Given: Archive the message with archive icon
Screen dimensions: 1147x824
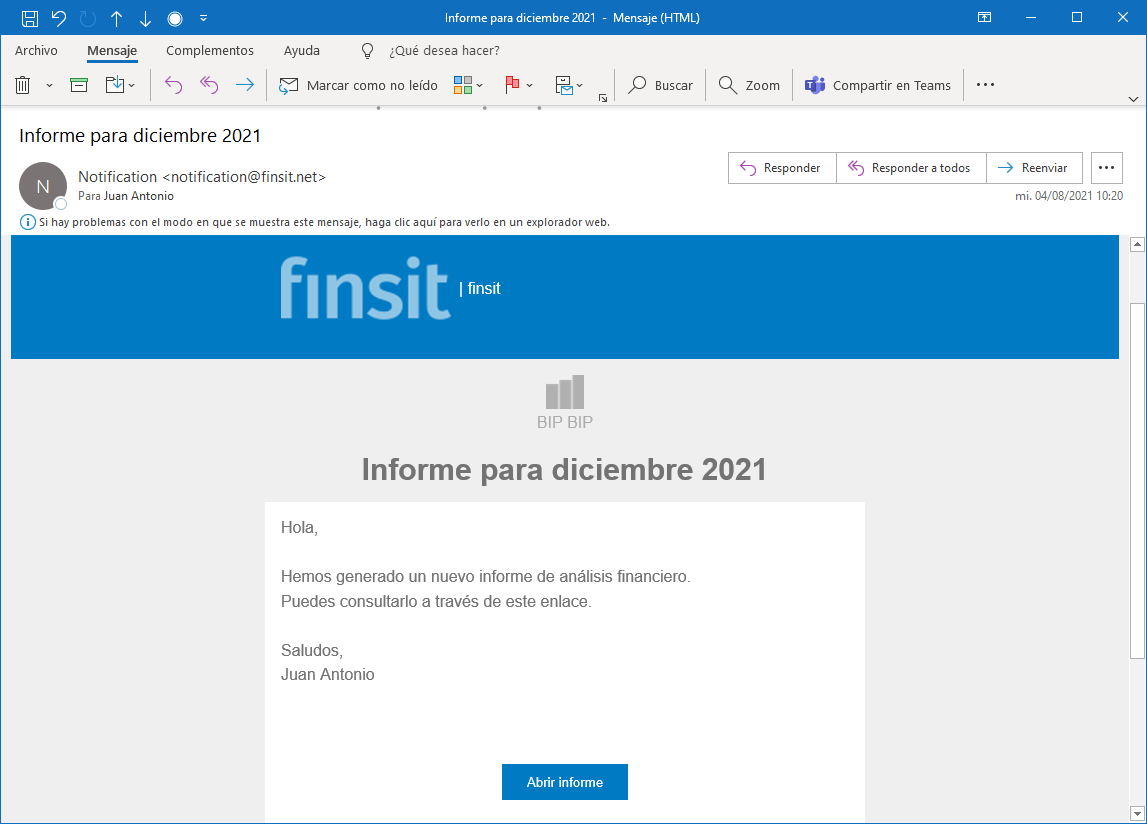Looking at the screenshot, I should pyautogui.click(x=79, y=85).
